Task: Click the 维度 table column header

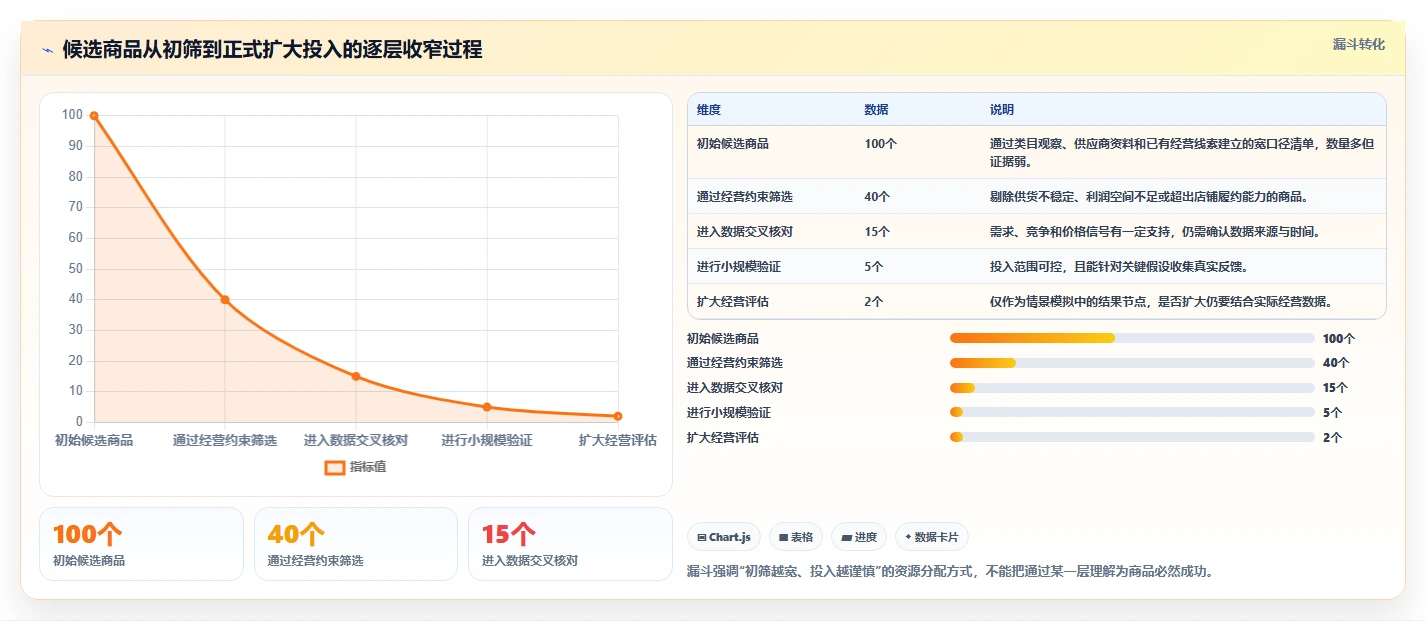Action: (x=709, y=109)
